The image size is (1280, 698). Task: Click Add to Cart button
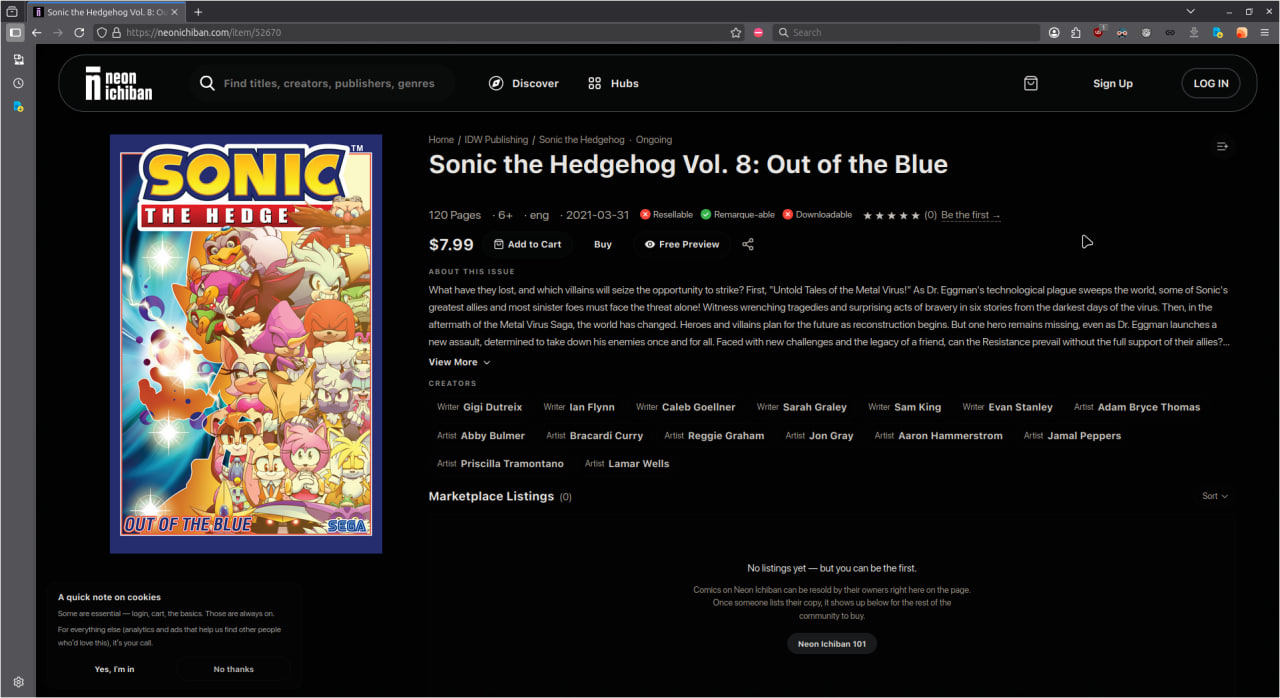[x=527, y=244]
